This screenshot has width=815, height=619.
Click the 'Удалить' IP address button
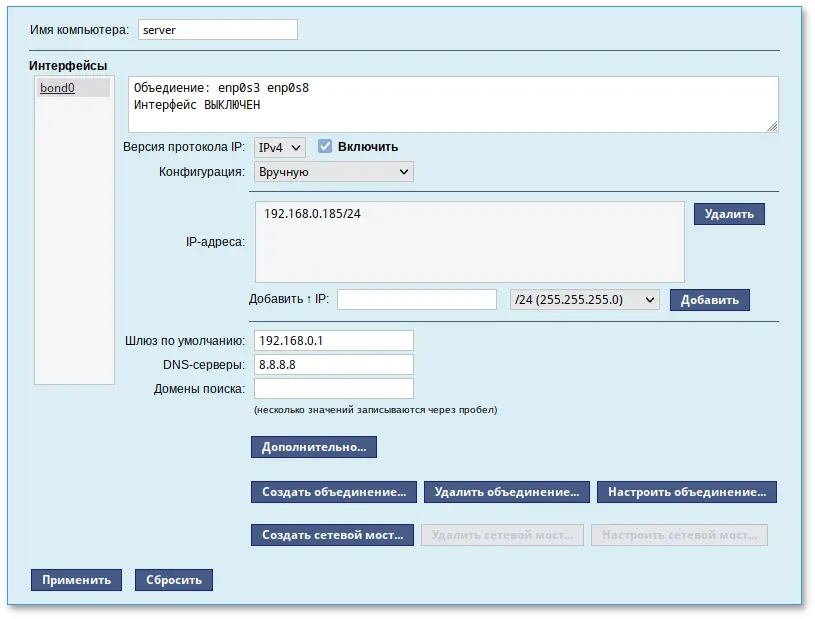coord(729,214)
